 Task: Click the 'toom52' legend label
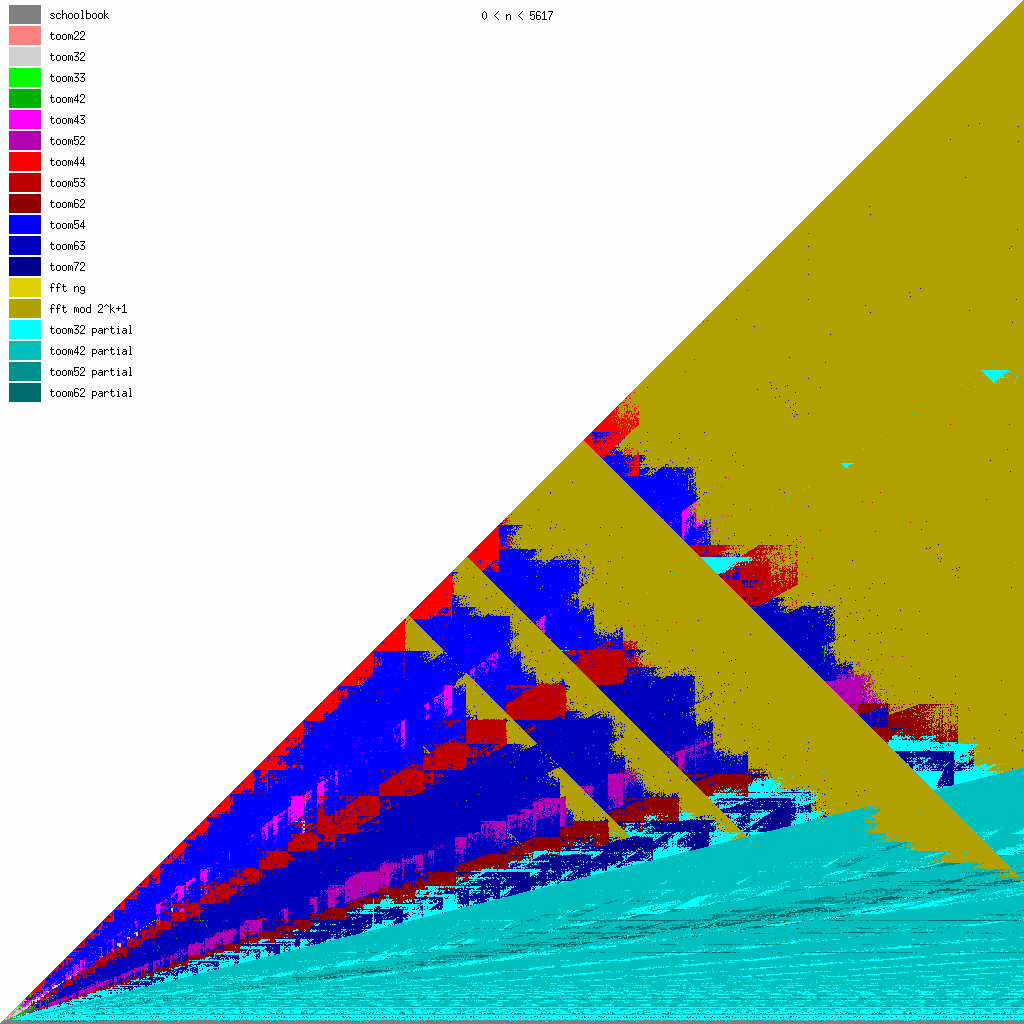tap(67, 140)
